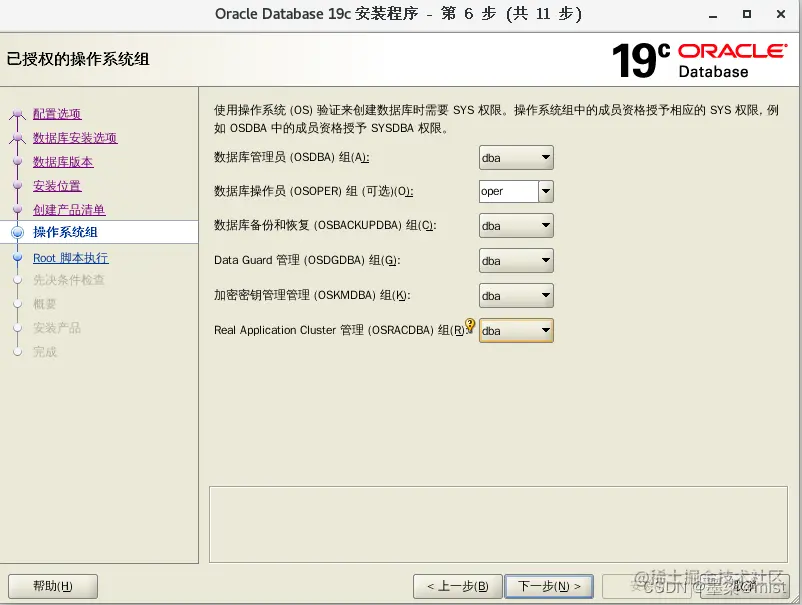802x605 pixels.
Task: Select the current 操作系统组 step
Action: click(x=65, y=232)
